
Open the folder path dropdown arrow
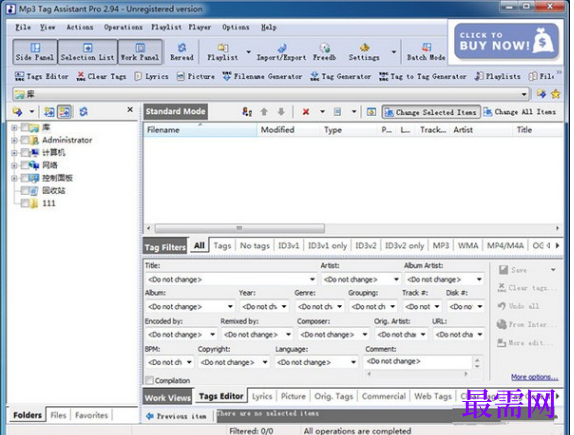524,94
